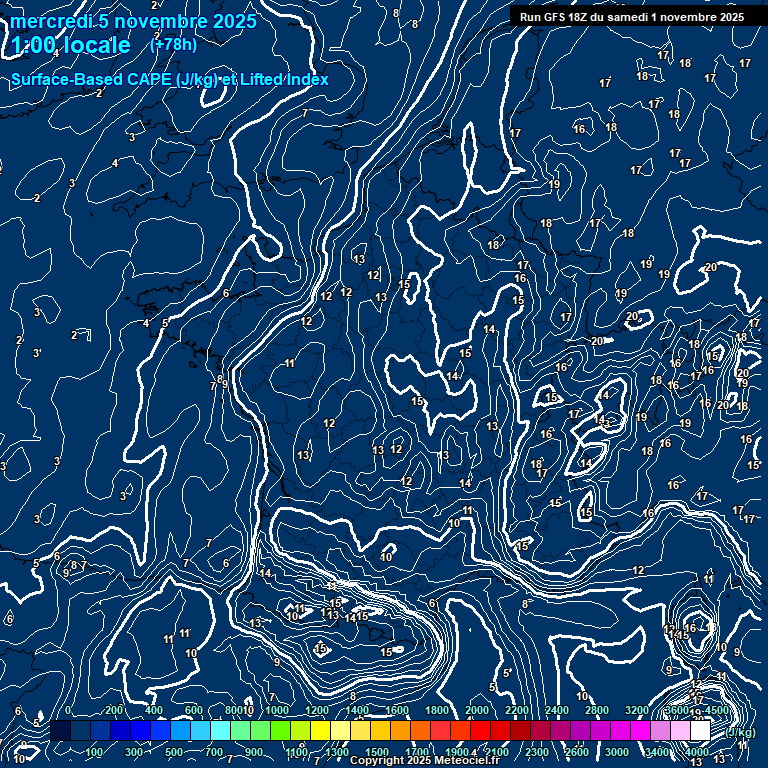This screenshot has width=768, height=768.
Task: Click the 1000 label above the legend
Action: tap(277, 710)
